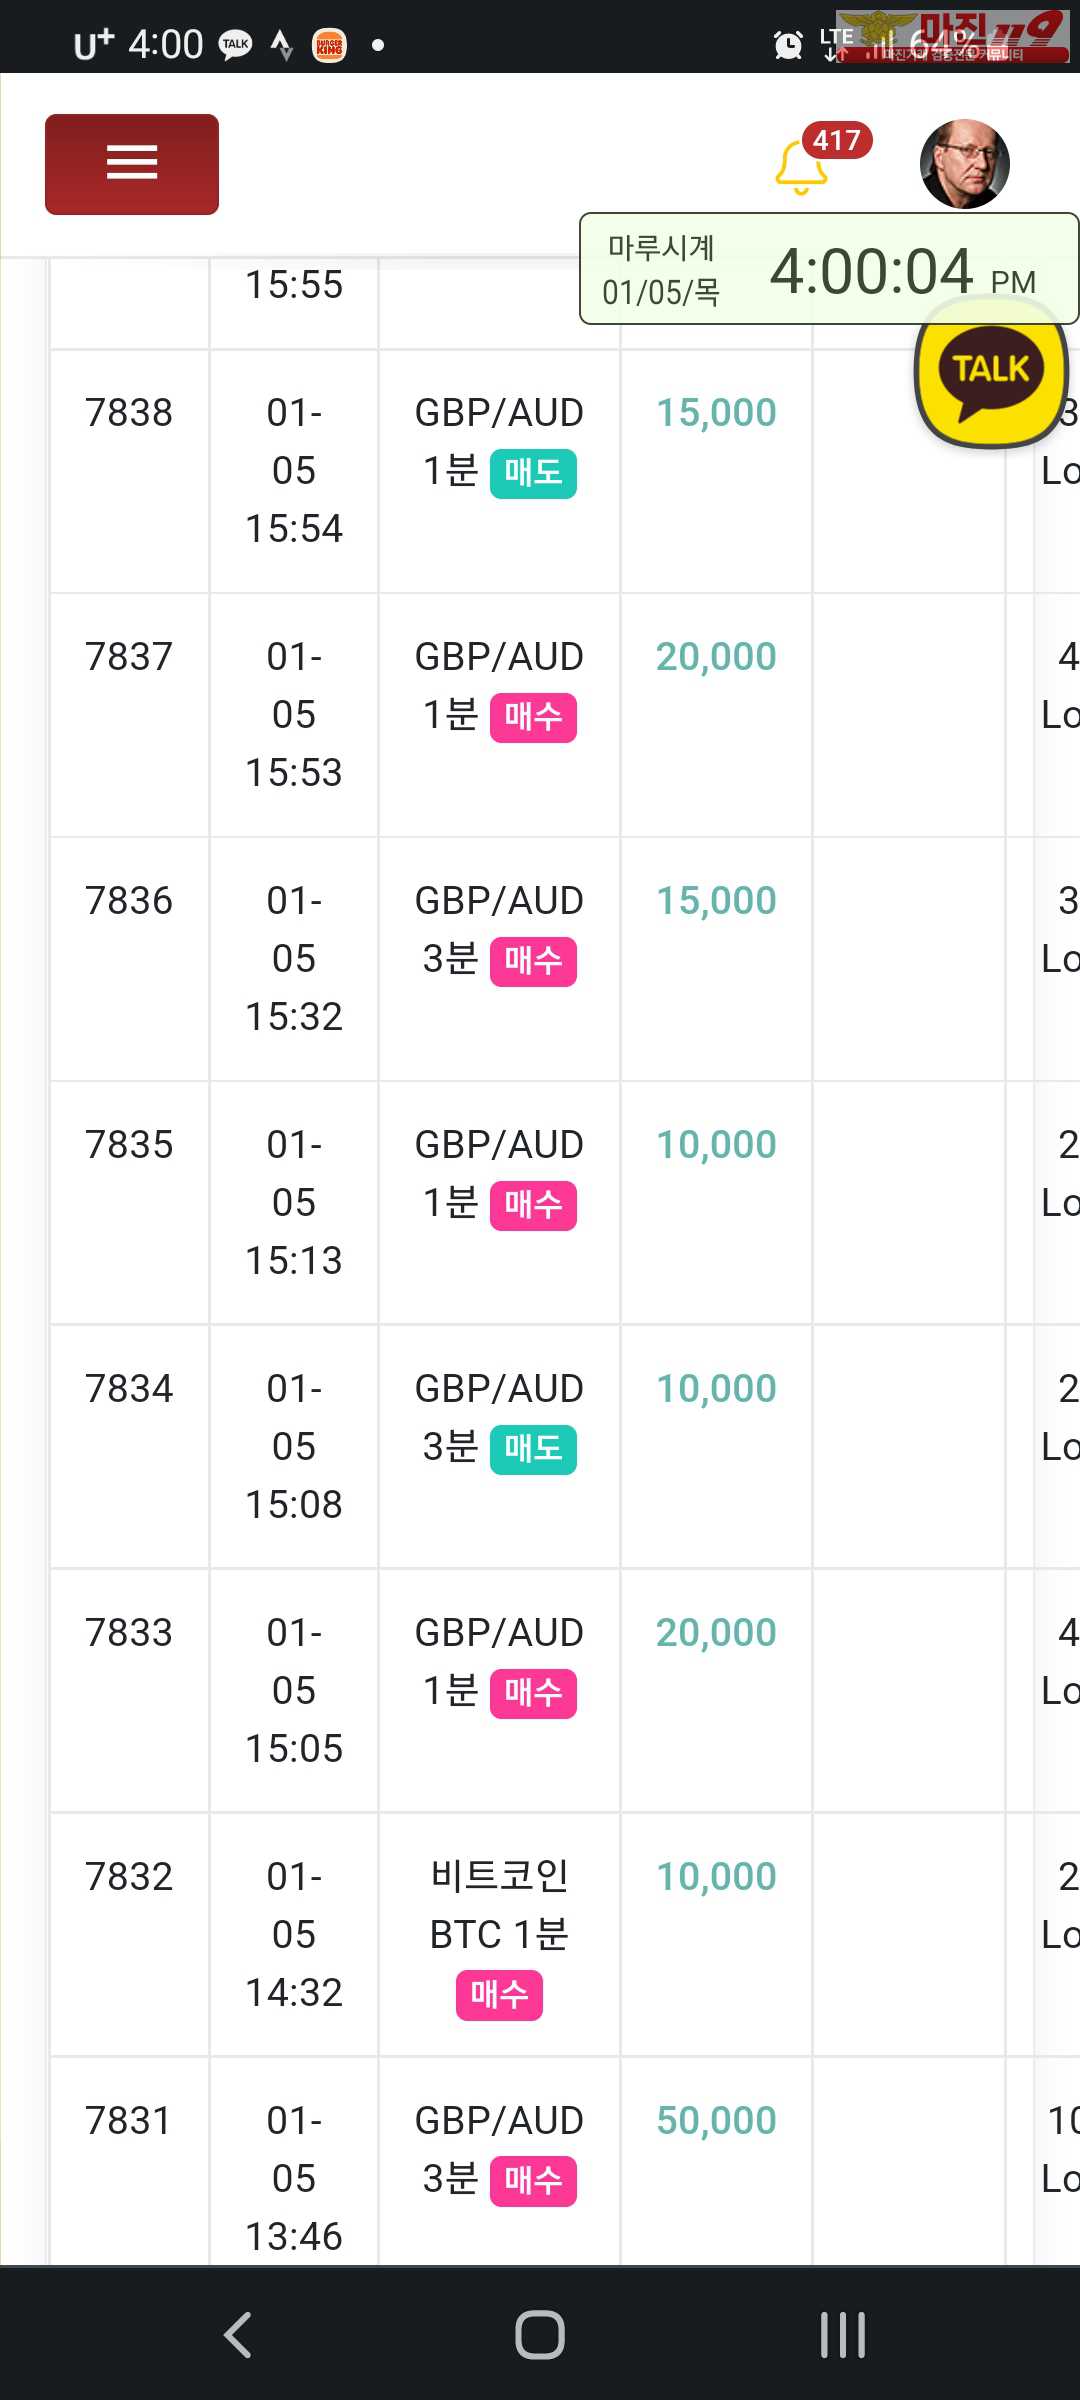Click the 매수 badge in row 7837
The width and height of the screenshot is (1080, 2400).
point(533,717)
